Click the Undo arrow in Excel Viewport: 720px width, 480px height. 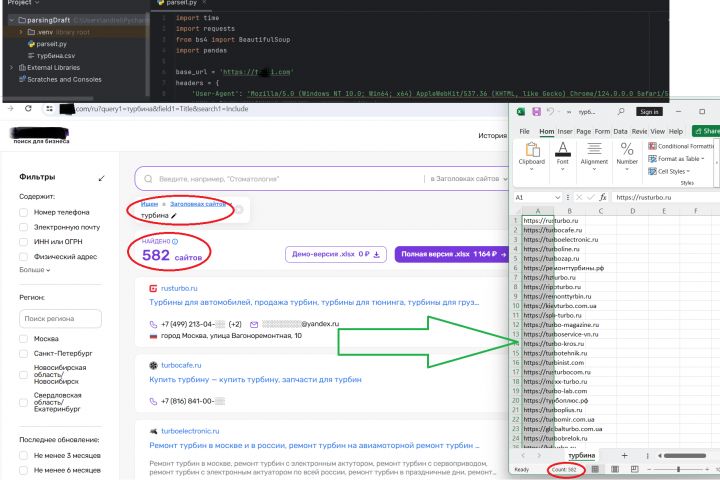551,111
